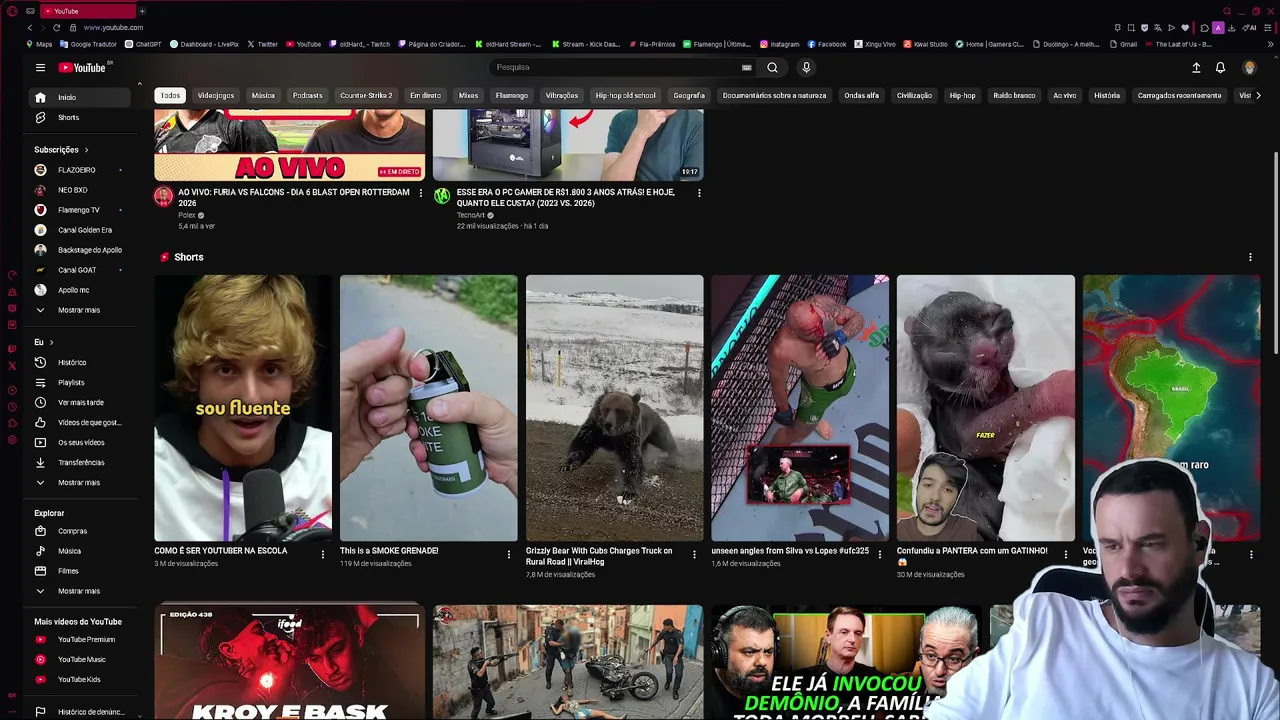Open YouTube Premium link
The height and width of the screenshot is (720, 1280).
(80, 639)
